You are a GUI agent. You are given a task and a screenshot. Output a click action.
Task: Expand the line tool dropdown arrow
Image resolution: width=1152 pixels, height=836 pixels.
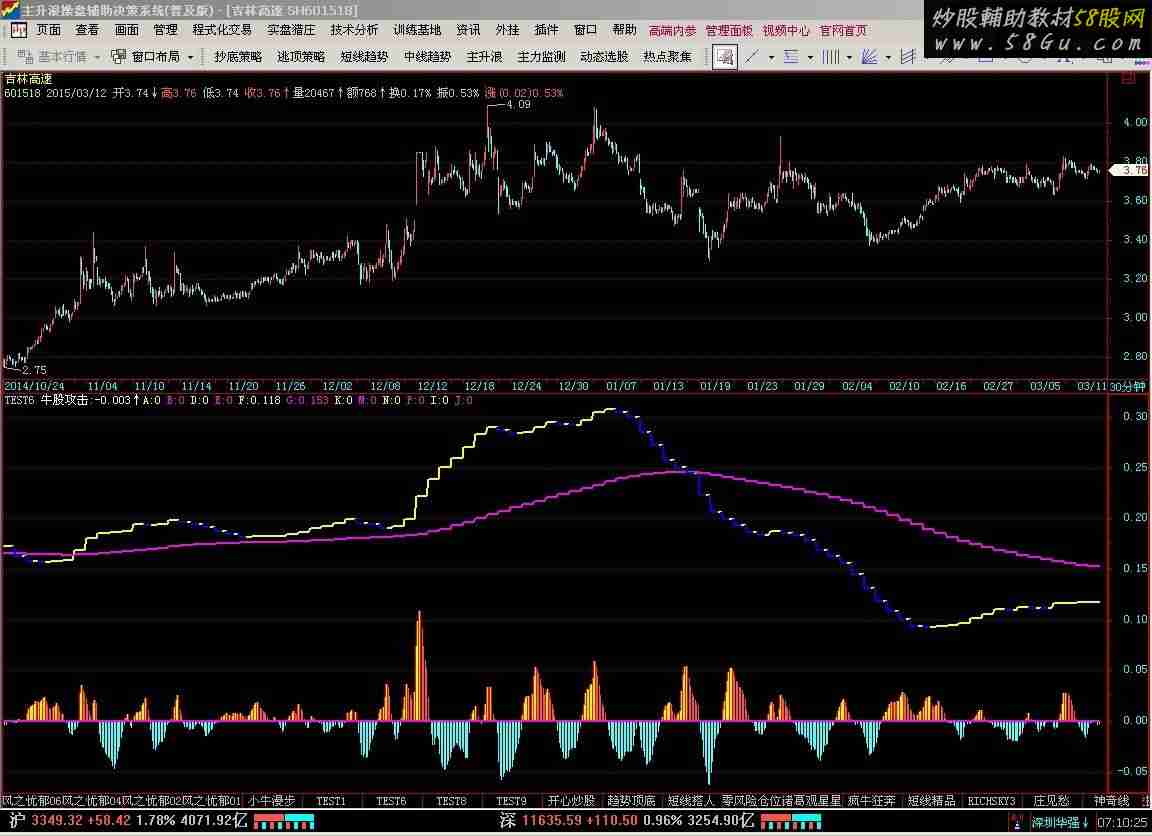[x=771, y=57]
